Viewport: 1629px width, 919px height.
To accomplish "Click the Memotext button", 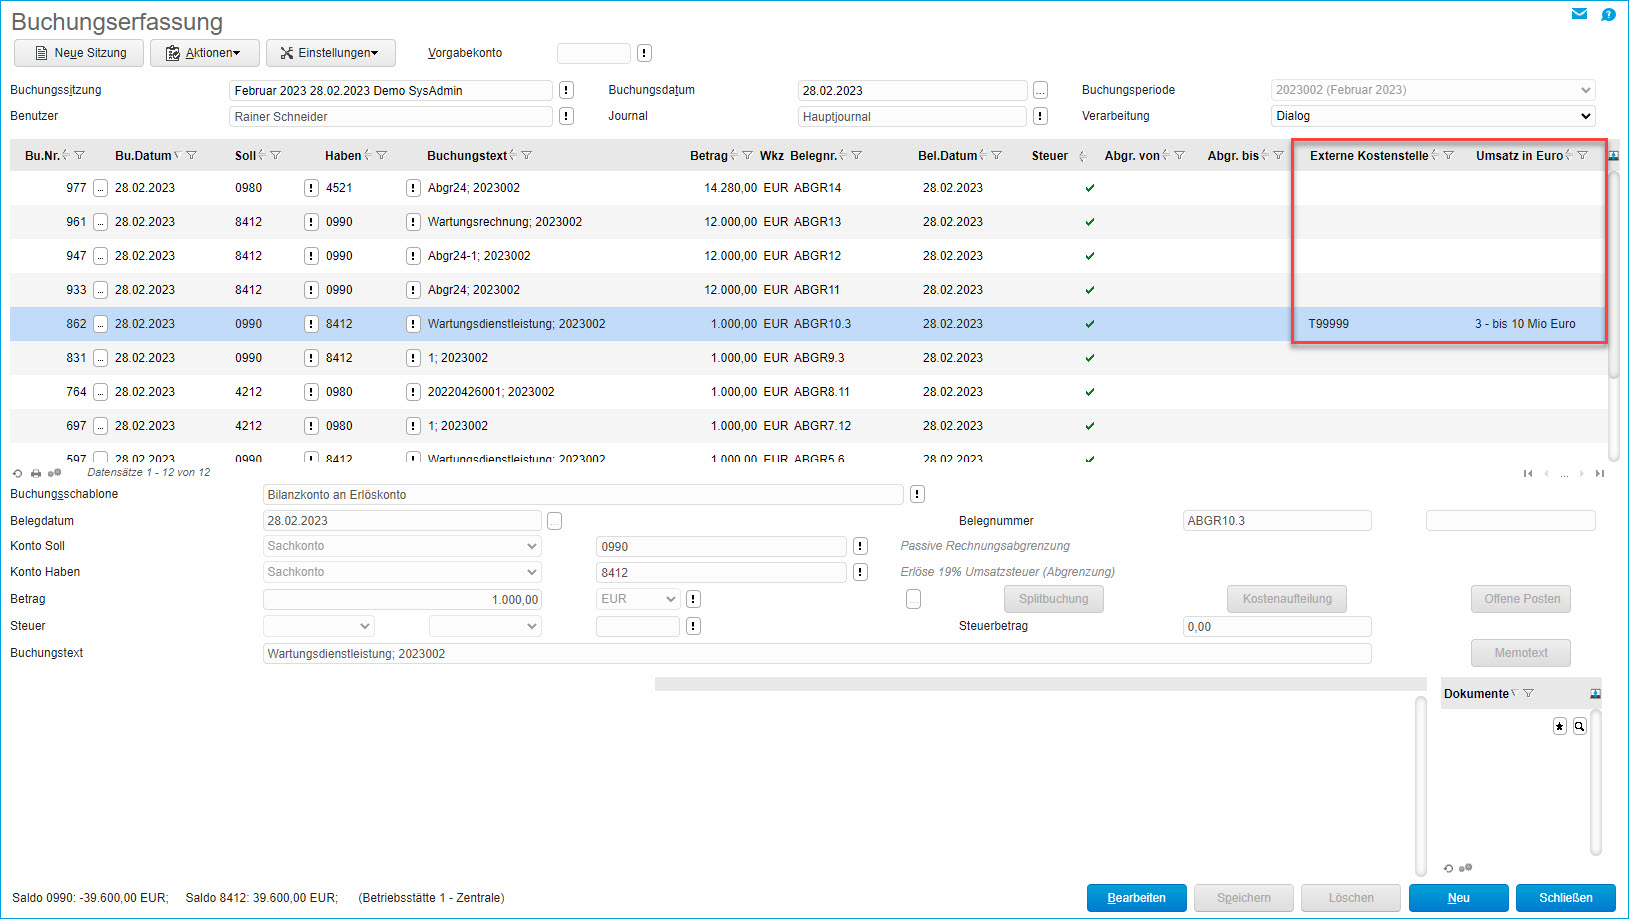I will (x=1521, y=653).
